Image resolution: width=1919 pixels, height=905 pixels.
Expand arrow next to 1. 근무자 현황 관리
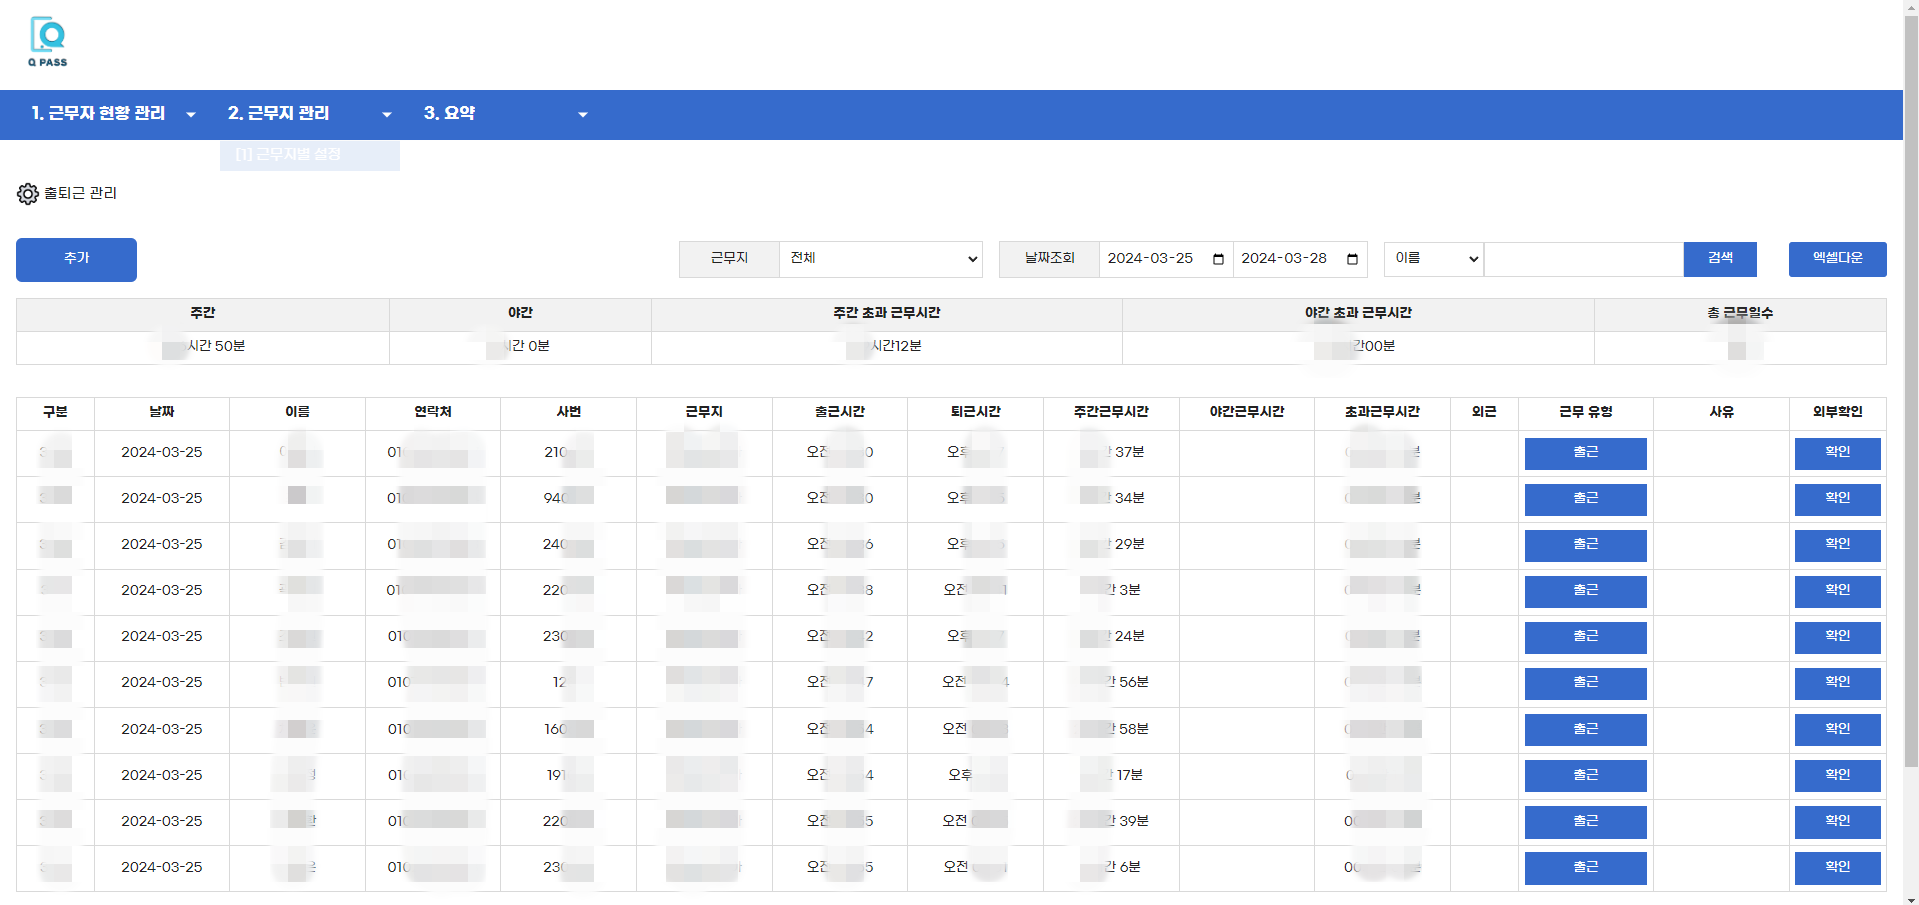(191, 115)
